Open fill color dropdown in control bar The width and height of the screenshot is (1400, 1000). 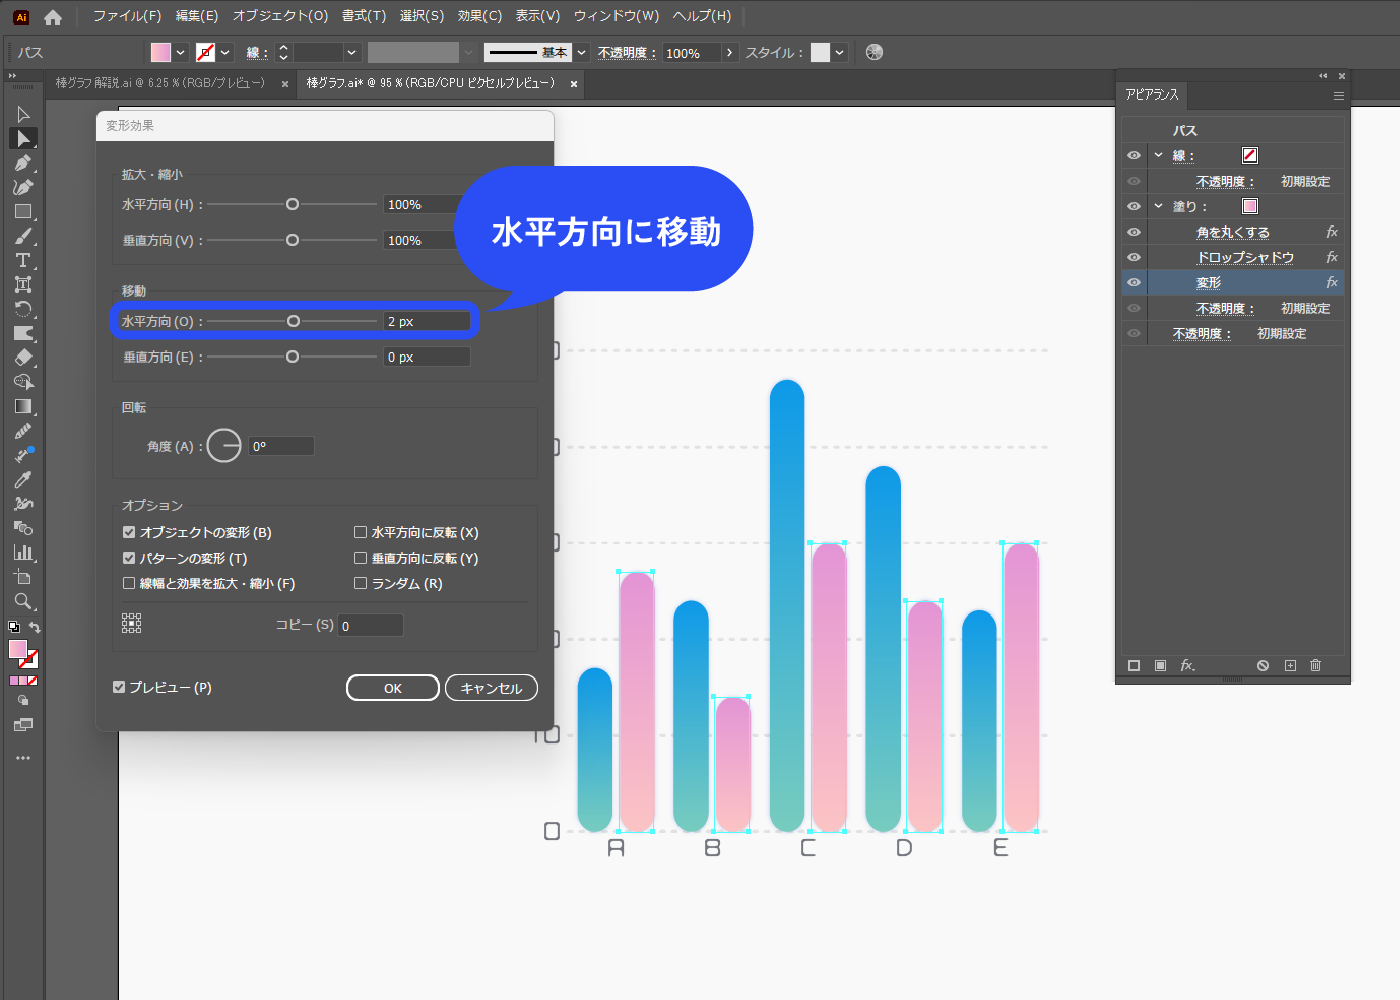click(181, 53)
